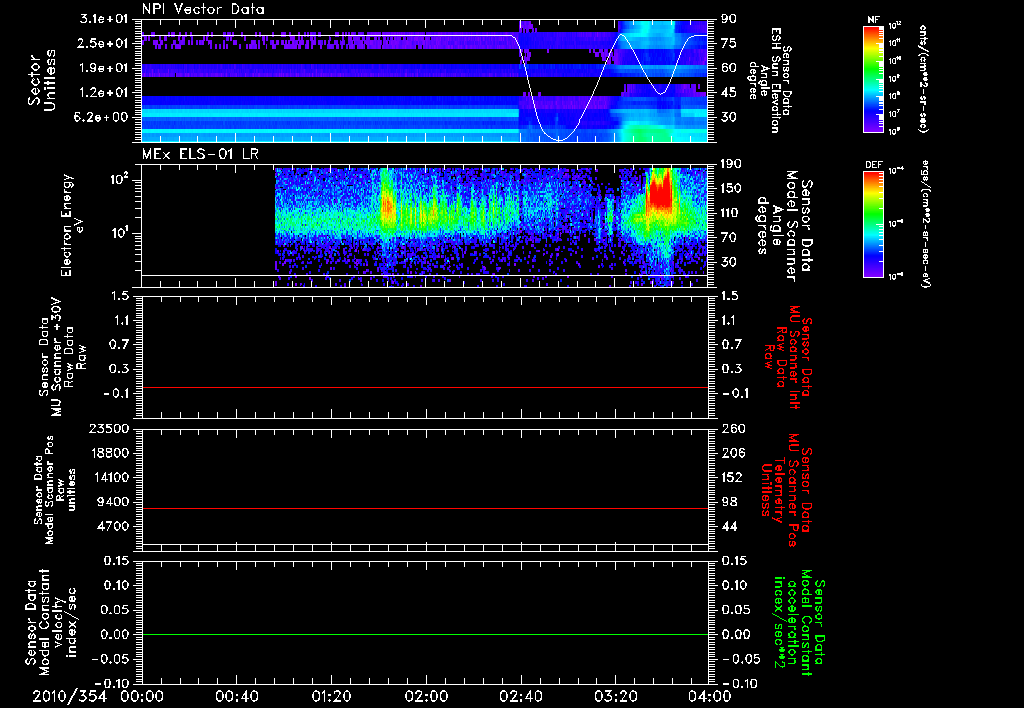Click the white sun elevation curve's minimum dip
The height and width of the screenshot is (708, 1024).
pos(559,138)
